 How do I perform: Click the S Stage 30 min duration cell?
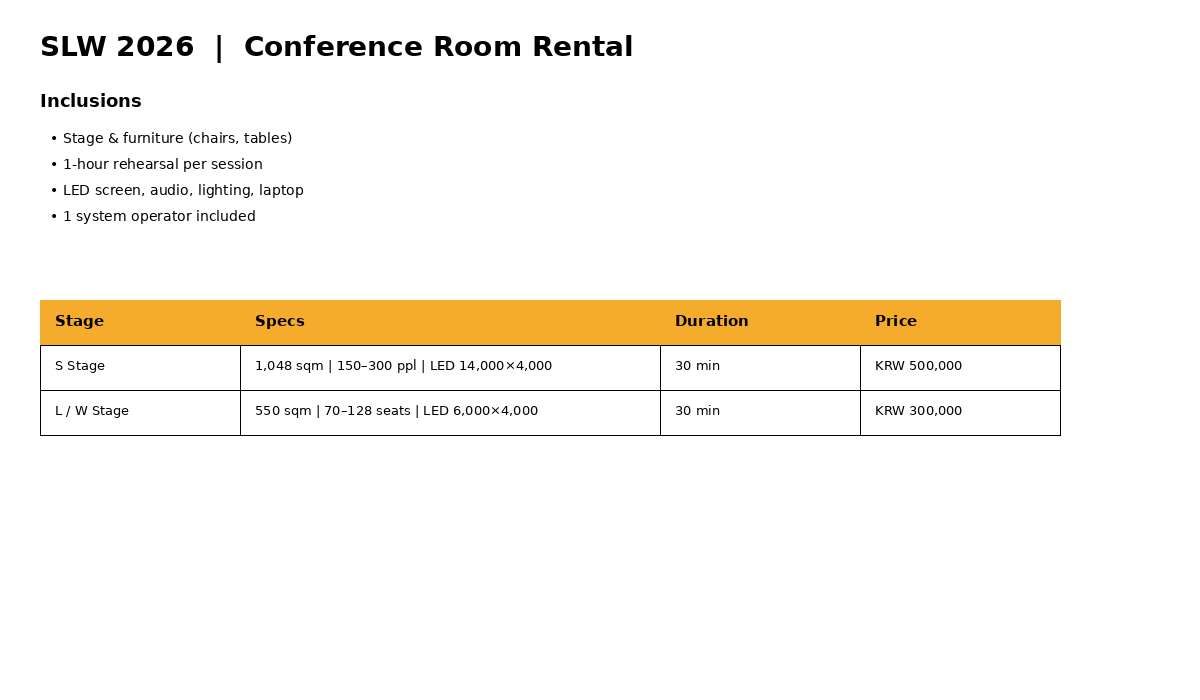point(697,367)
